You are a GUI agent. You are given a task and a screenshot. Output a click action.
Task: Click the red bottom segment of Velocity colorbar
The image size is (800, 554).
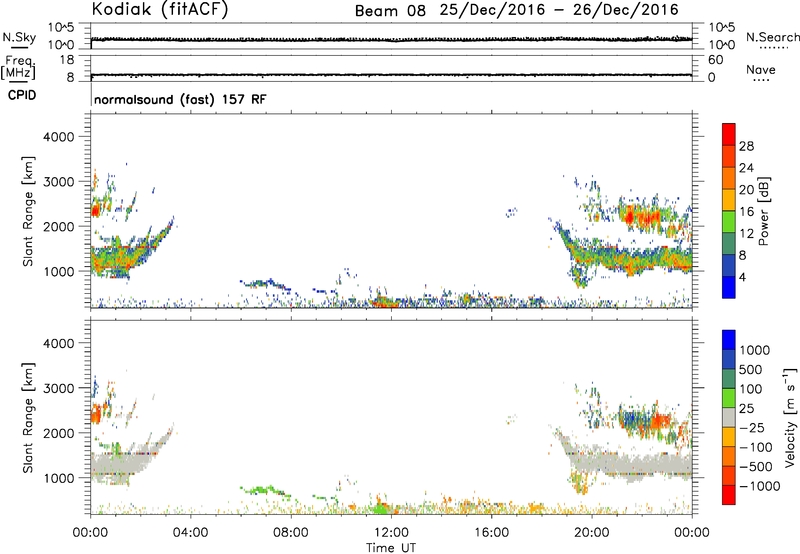[x=729, y=494]
